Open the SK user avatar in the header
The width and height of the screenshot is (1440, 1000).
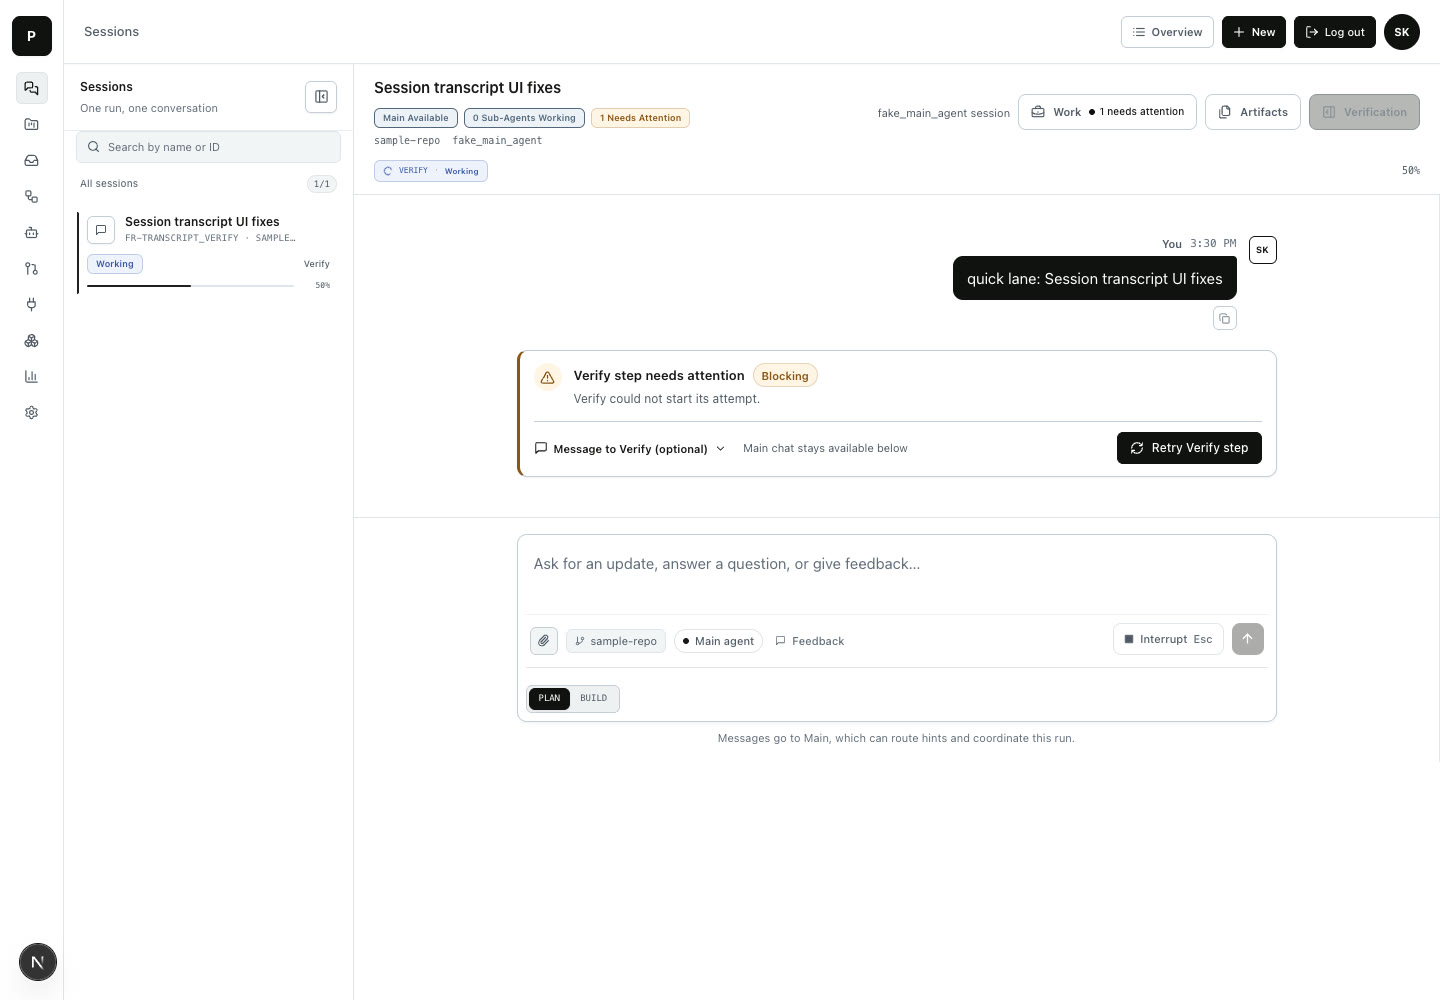coord(1402,32)
